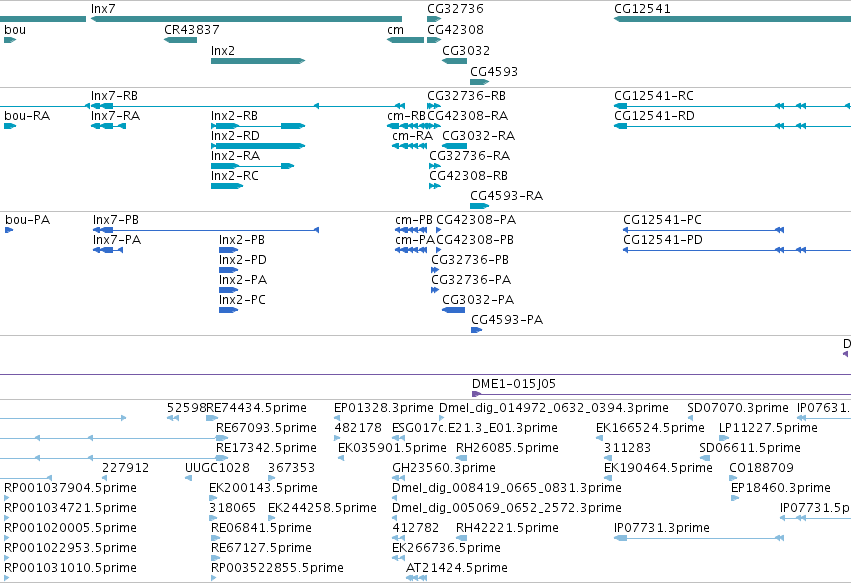Click EST RH42221.5prime
Viewport: 851px width, 583px height.
[461, 538]
